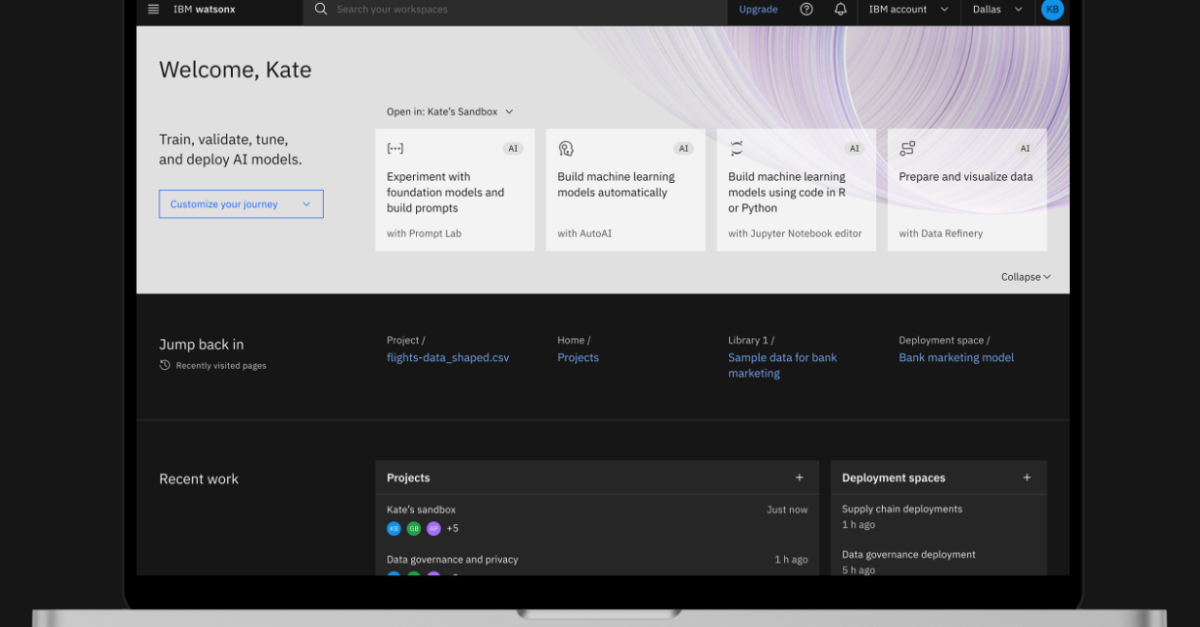Click the Data Refinery card icon
This screenshot has height=627, width=1200.
907,148
